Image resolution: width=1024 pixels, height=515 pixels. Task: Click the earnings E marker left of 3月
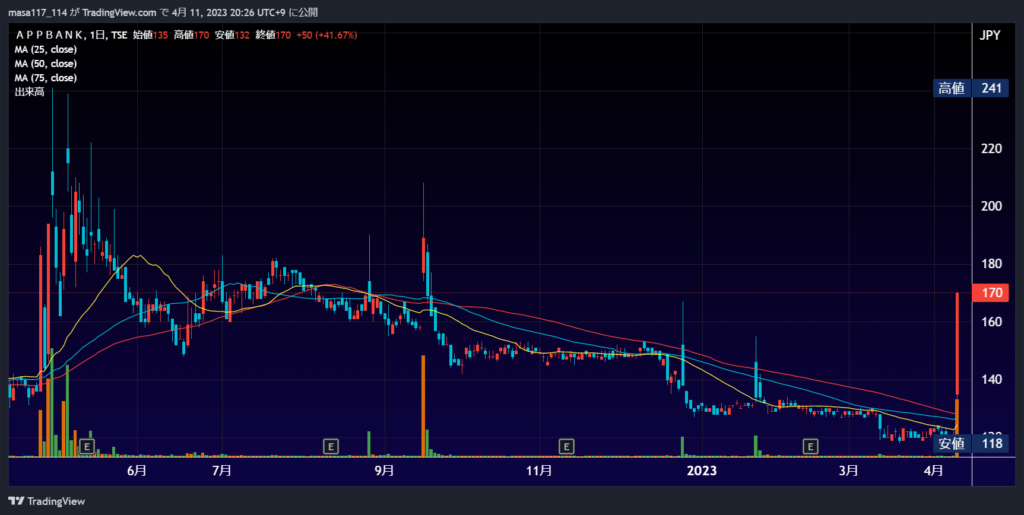(810, 446)
